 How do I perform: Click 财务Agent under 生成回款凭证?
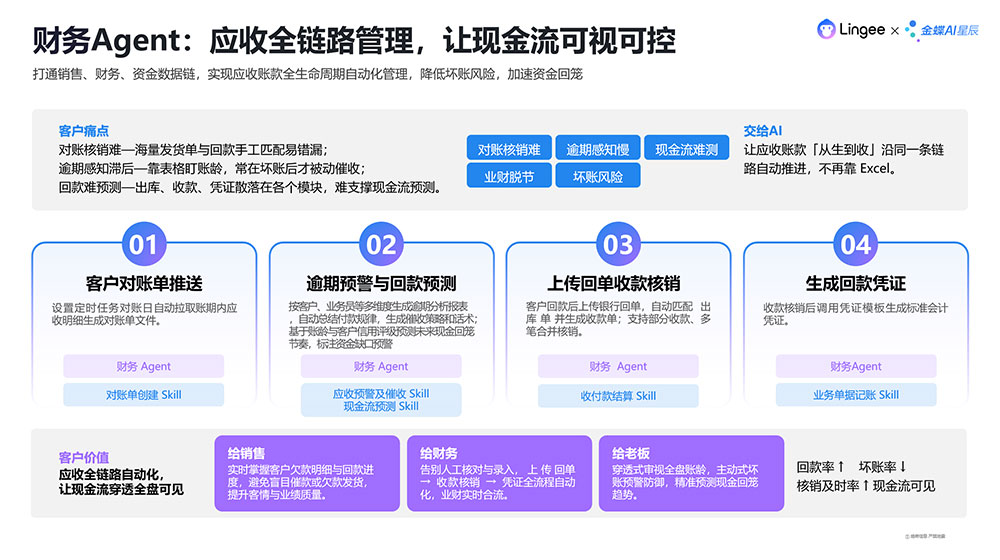(x=856, y=366)
